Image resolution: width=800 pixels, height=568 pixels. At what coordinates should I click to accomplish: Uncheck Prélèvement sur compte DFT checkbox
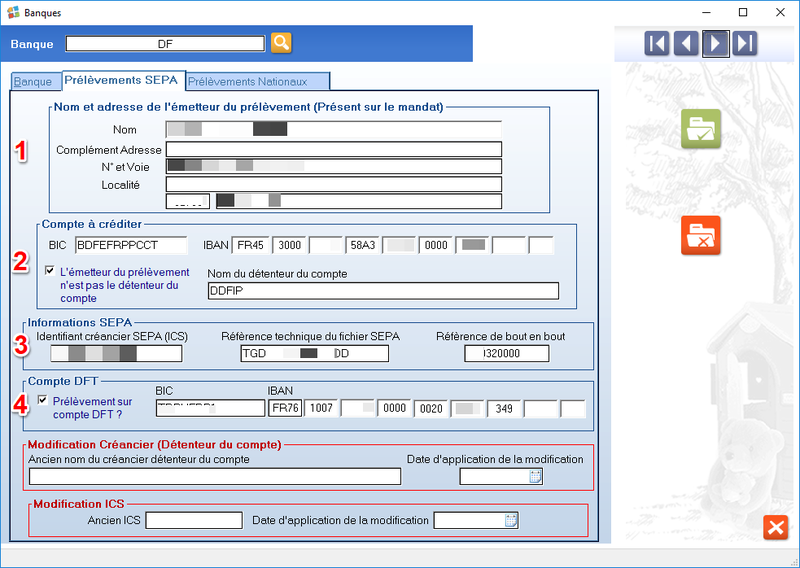[x=42, y=400]
